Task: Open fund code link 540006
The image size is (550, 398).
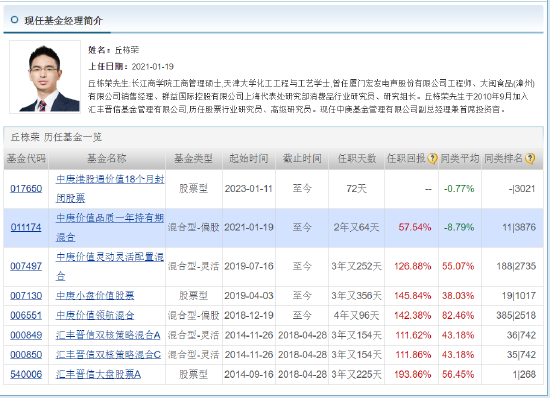Action: (26, 375)
